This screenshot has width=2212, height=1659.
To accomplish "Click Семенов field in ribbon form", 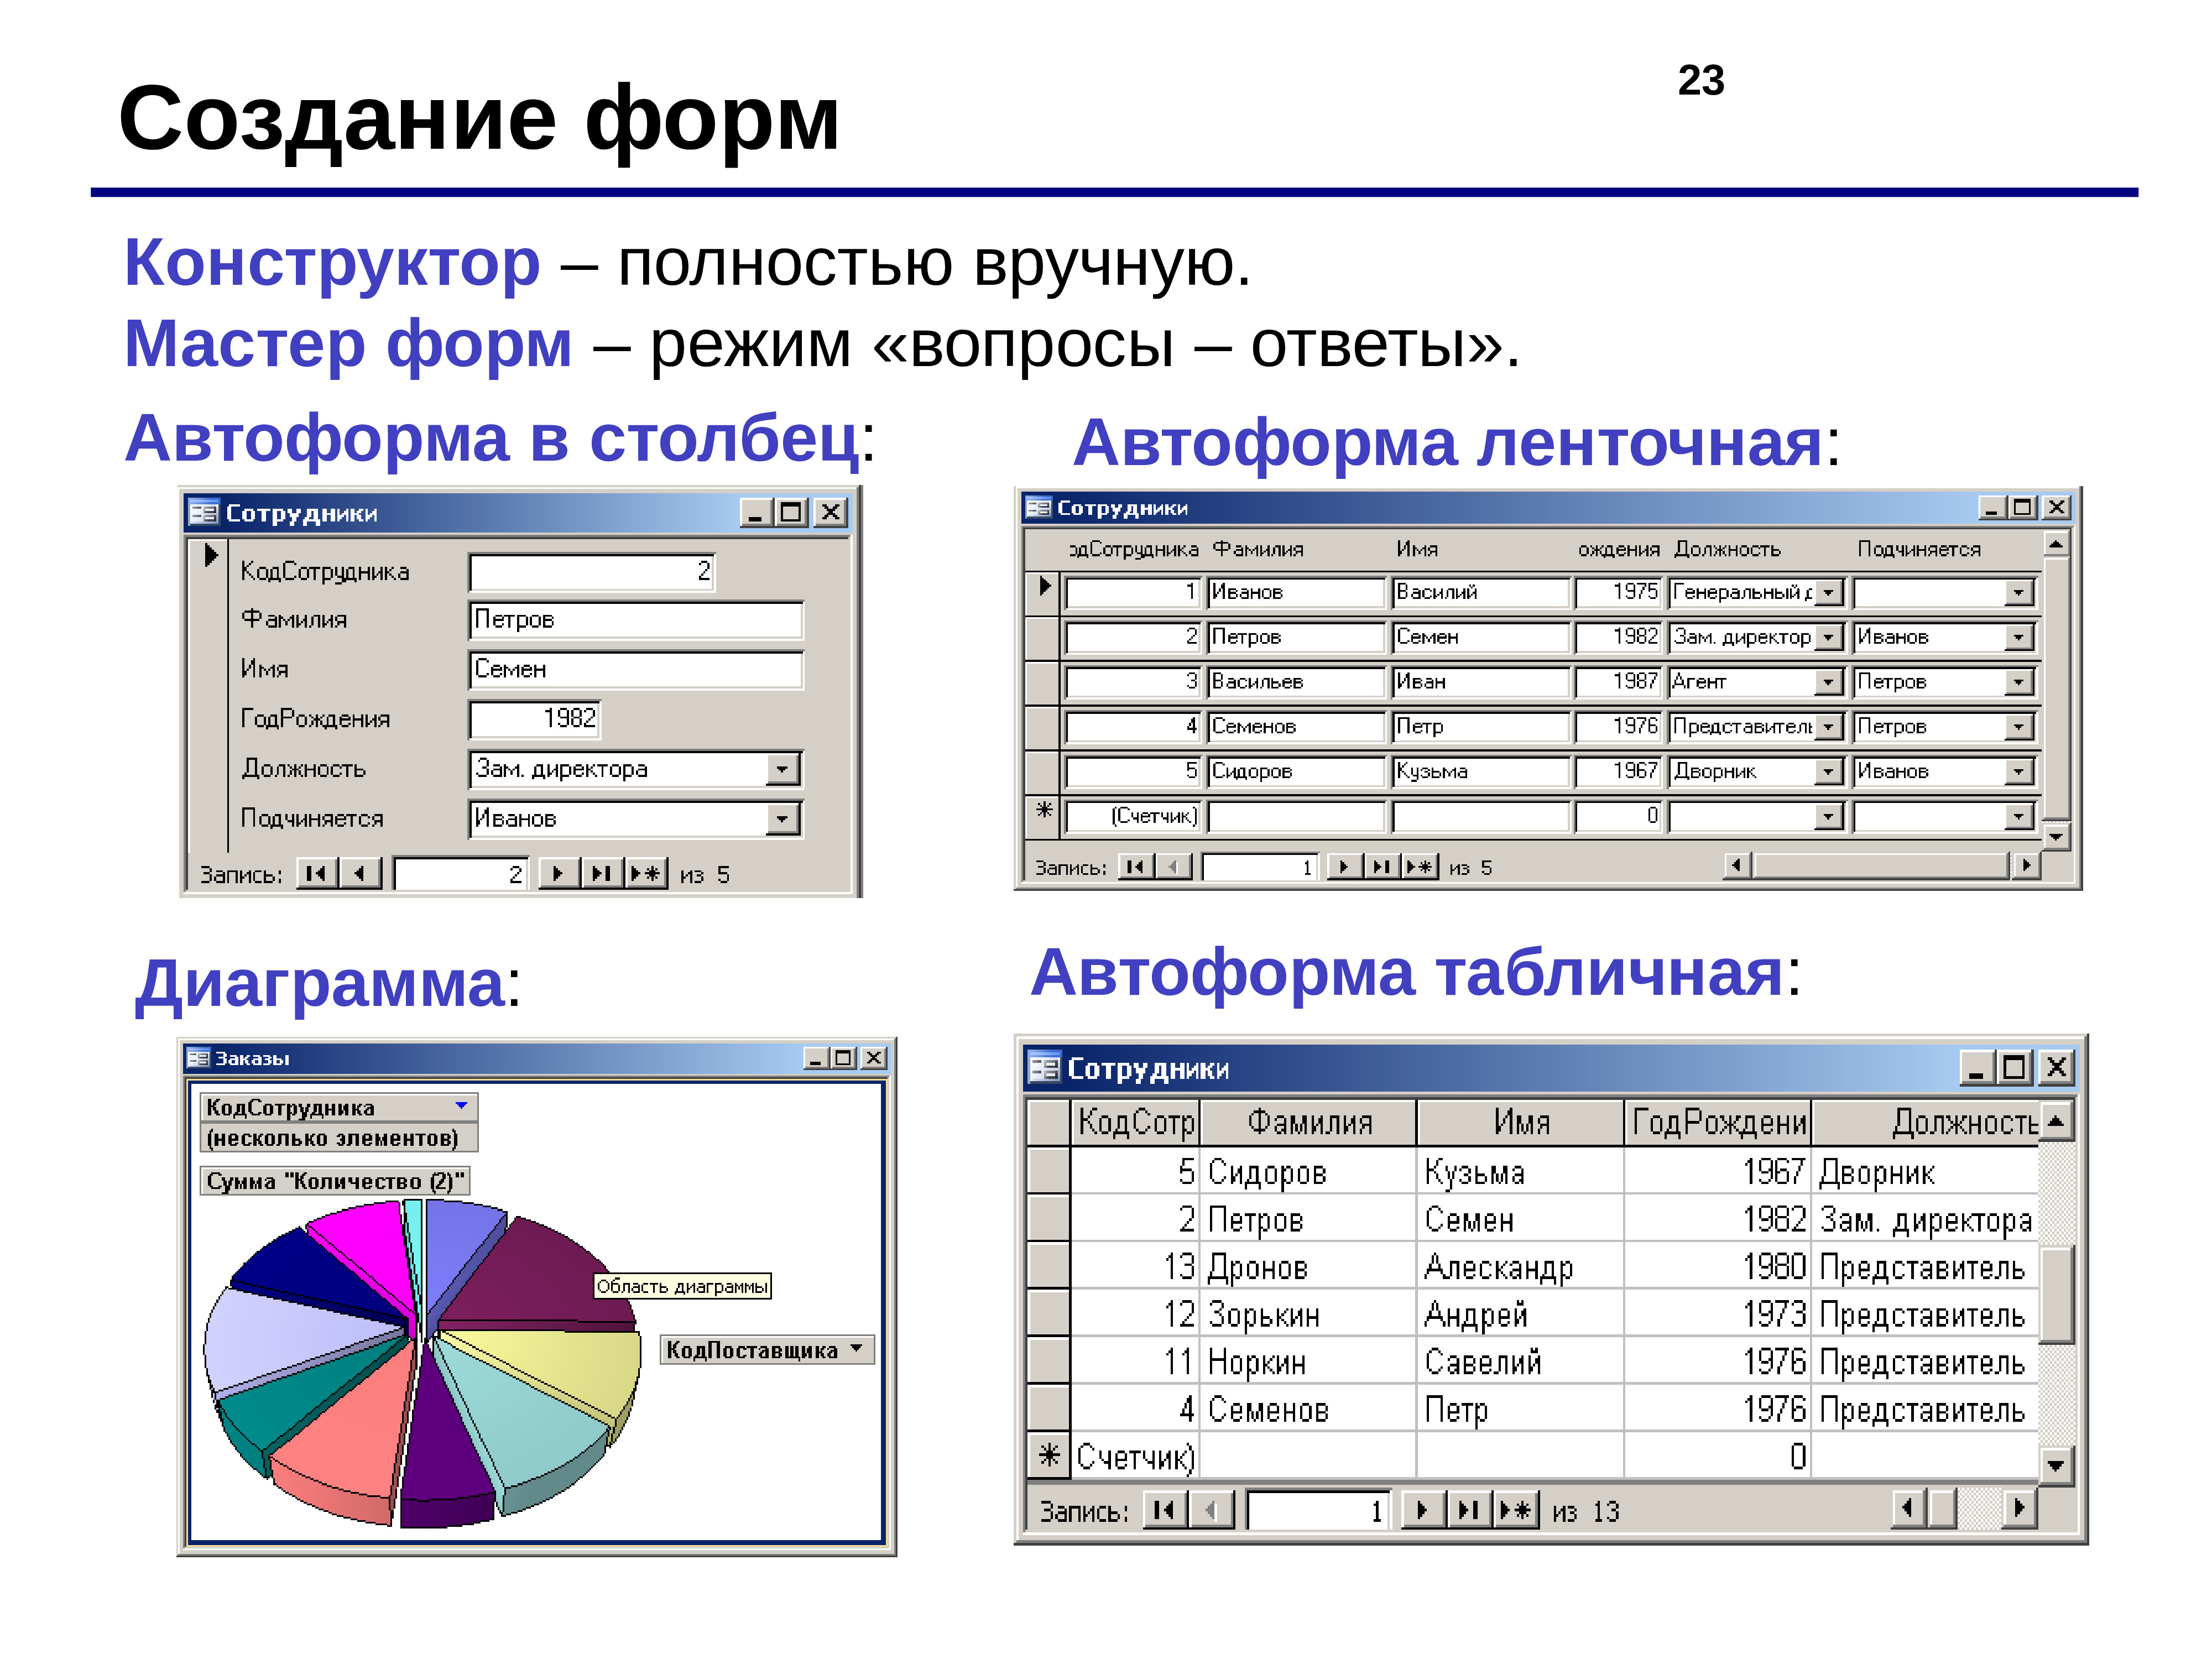I will [1296, 727].
